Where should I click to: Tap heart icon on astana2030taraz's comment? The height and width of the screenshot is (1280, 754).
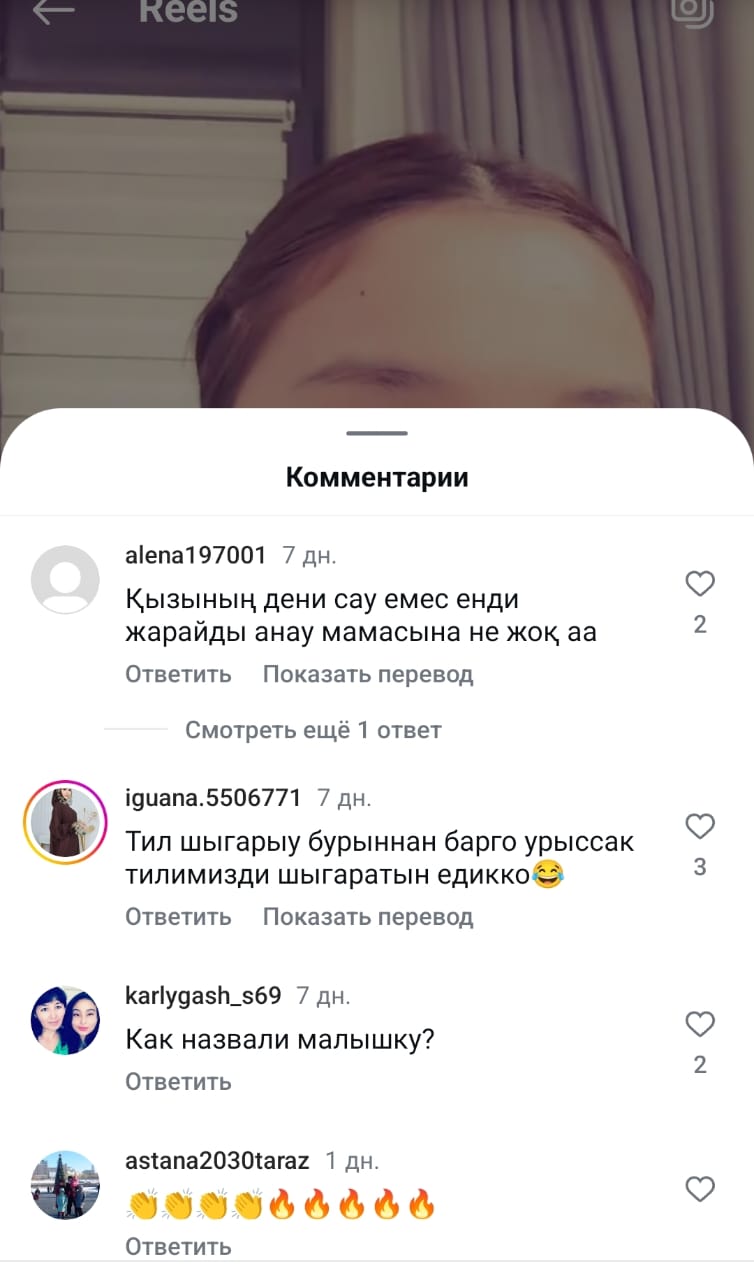700,1189
